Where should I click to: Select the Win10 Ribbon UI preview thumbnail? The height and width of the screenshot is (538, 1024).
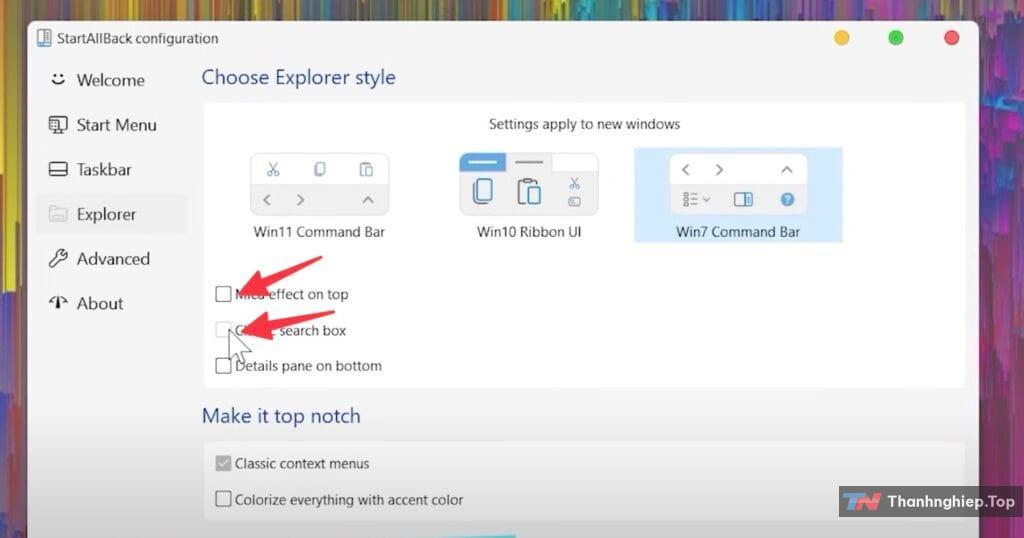(529, 185)
